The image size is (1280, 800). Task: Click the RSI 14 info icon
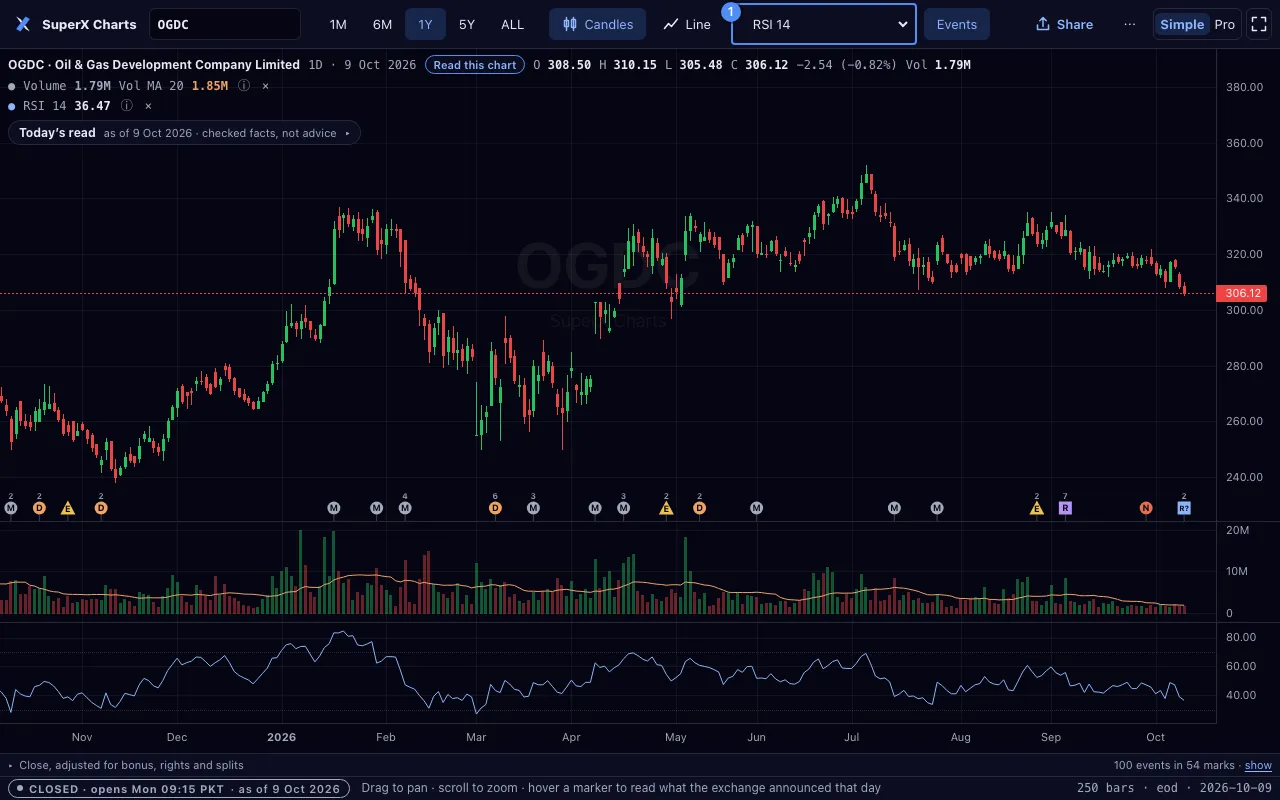click(x=127, y=106)
